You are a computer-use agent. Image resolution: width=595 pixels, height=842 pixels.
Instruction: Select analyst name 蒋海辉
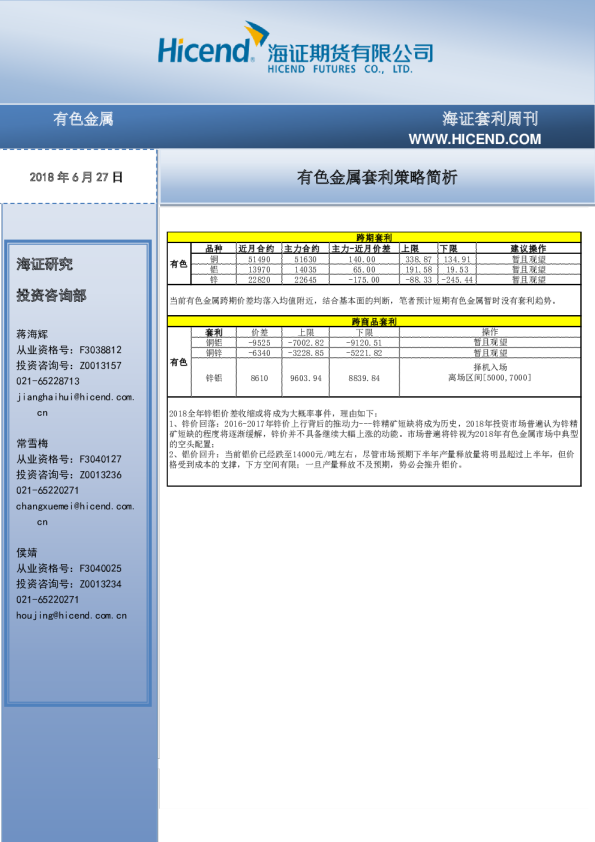(x=32, y=334)
